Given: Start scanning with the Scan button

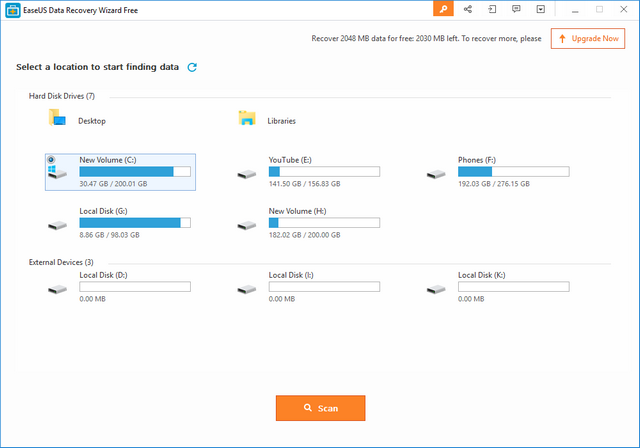Looking at the screenshot, I should tap(320, 408).
